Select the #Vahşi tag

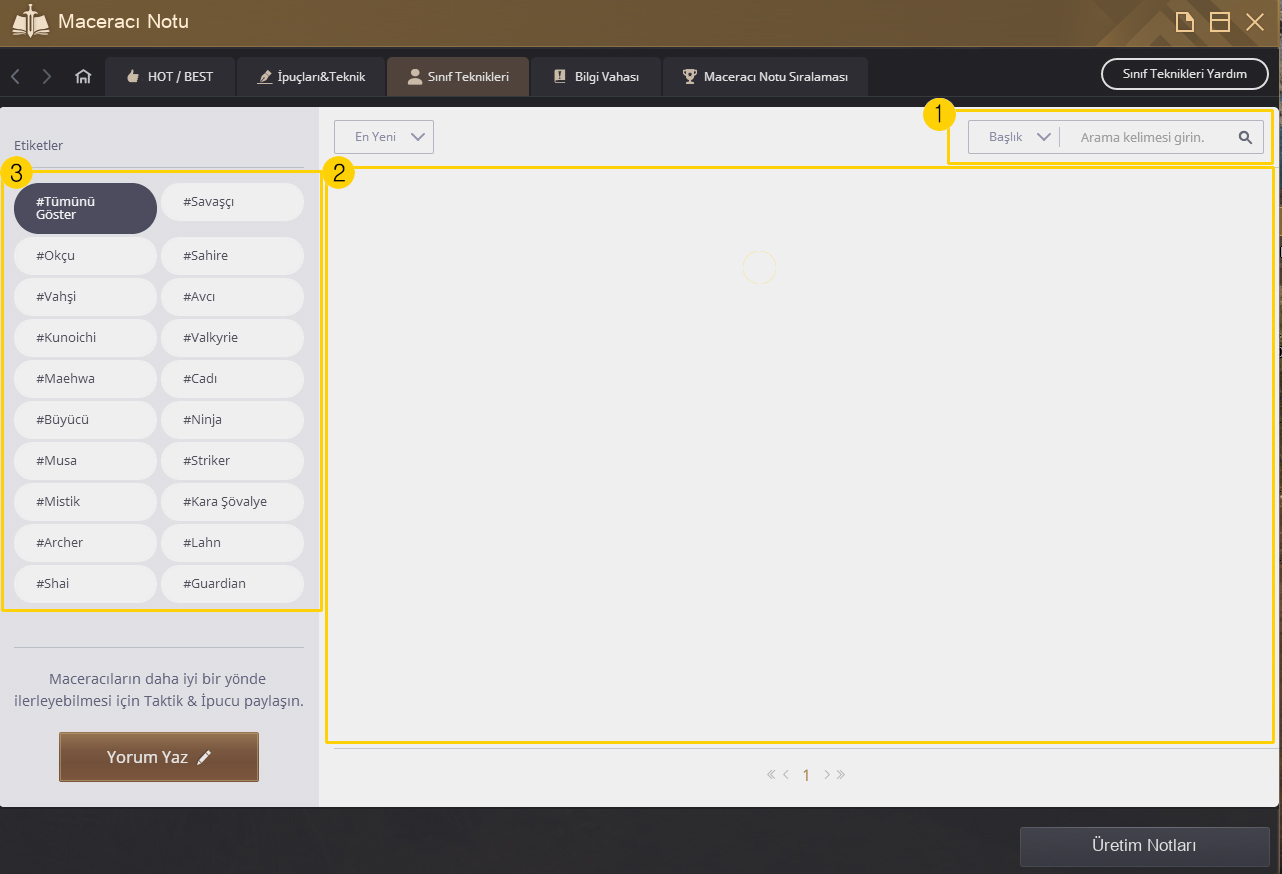(x=86, y=297)
